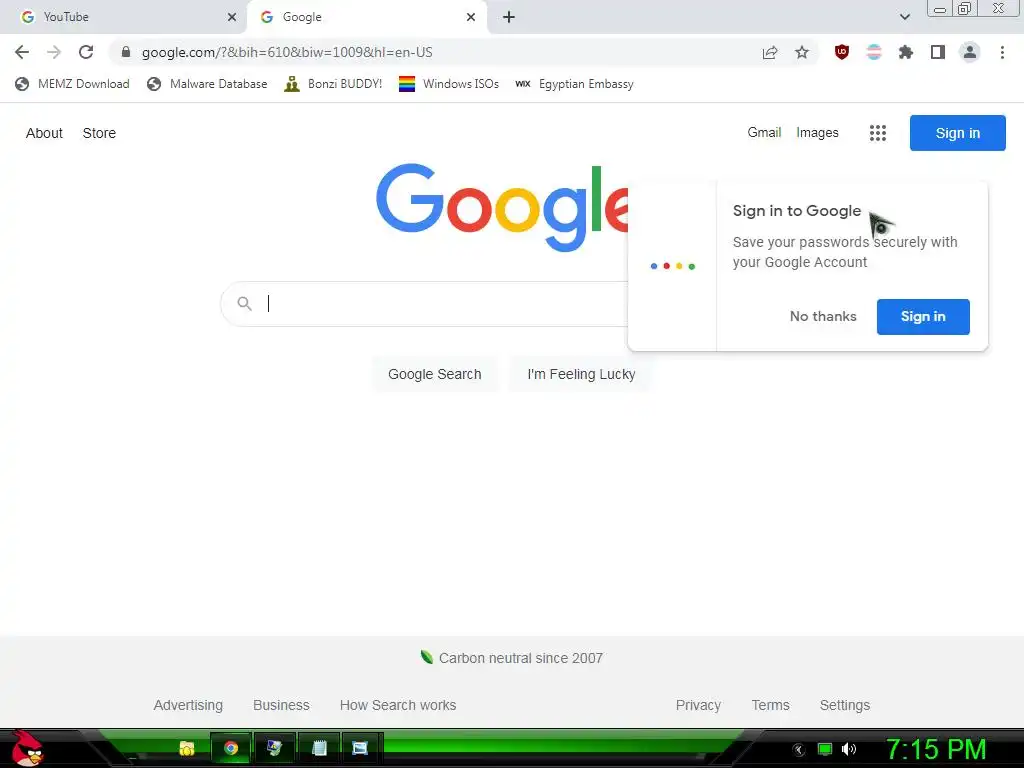Click the Google Search button
Image resolution: width=1024 pixels, height=768 pixels.
[x=434, y=374]
